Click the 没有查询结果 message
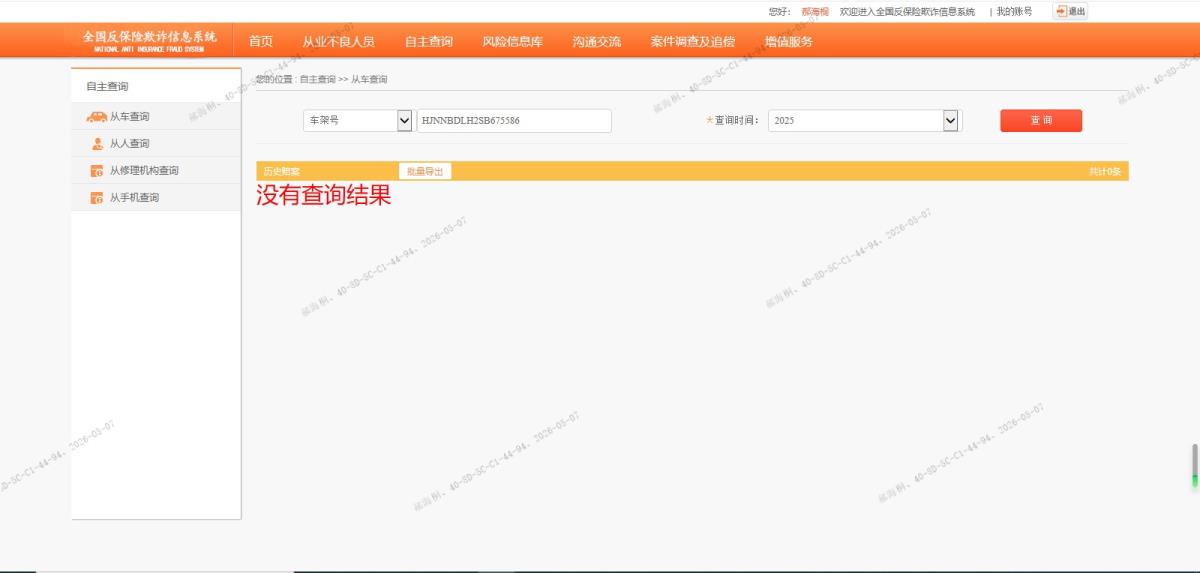The image size is (1200, 573). click(323, 195)
